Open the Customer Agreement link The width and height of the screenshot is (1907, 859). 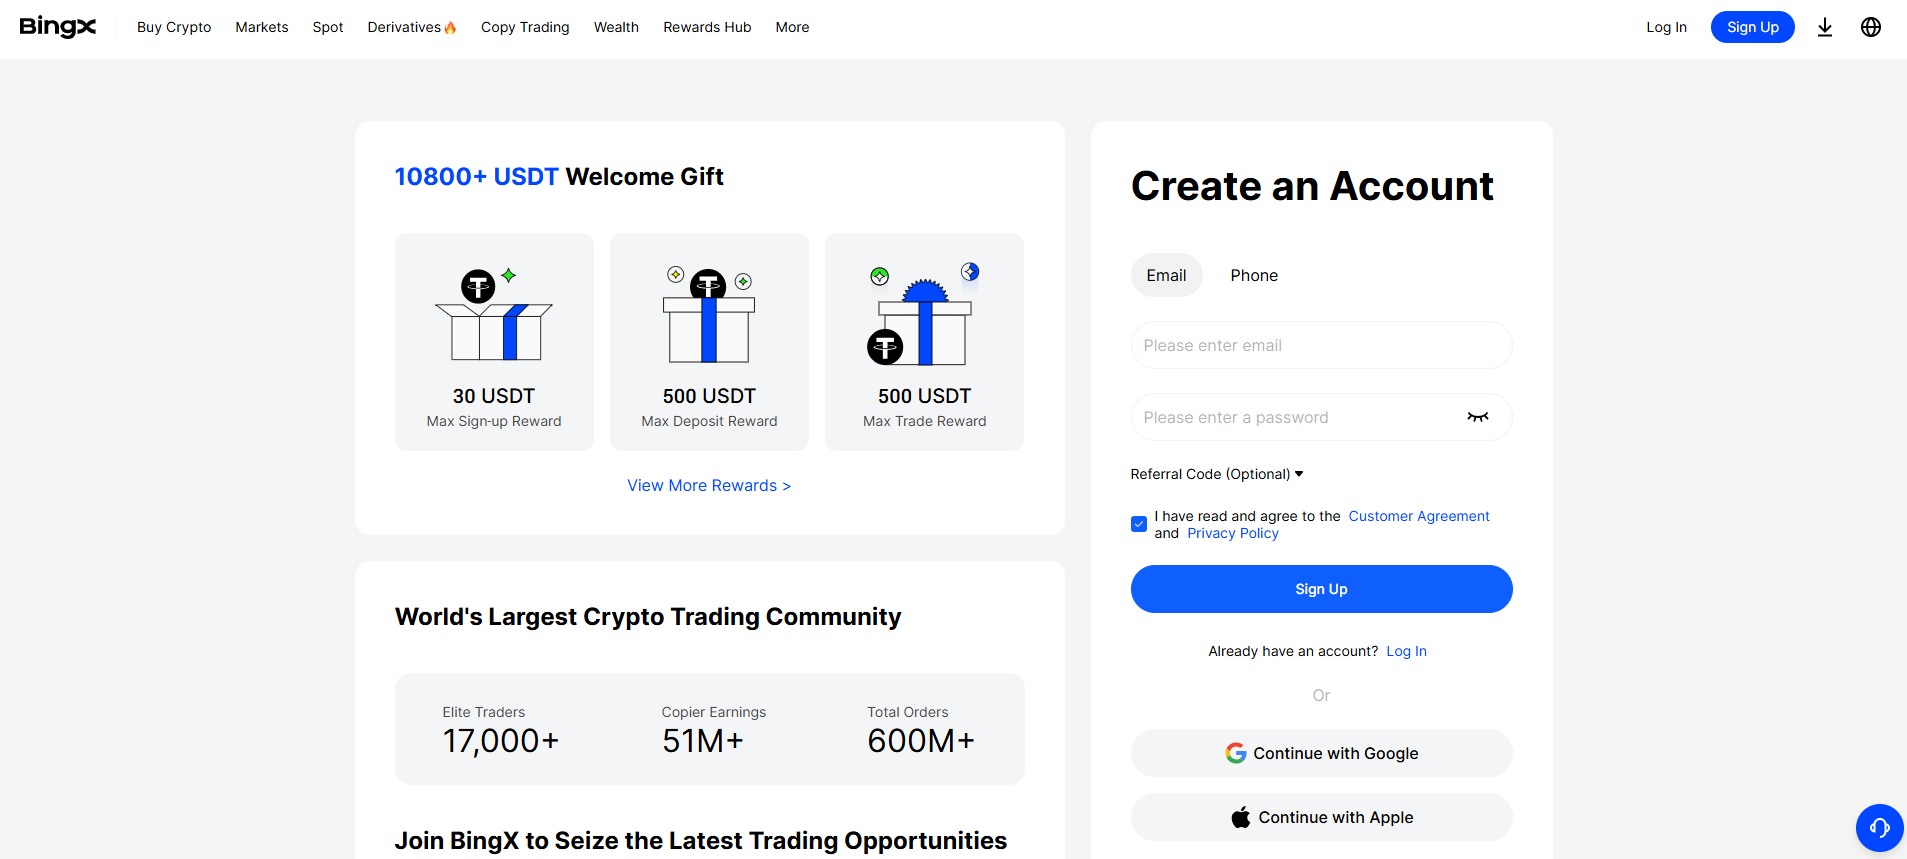pyautogui.click(x=1418, y=516)
